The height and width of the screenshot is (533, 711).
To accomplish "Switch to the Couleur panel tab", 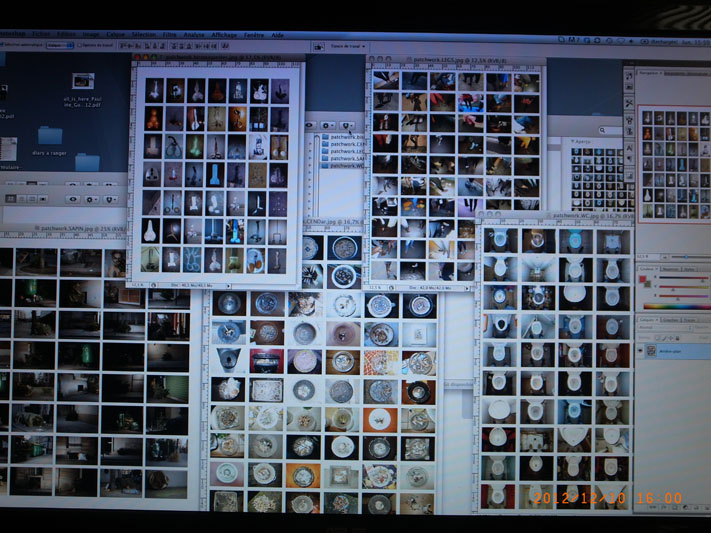I will point(646,269).
